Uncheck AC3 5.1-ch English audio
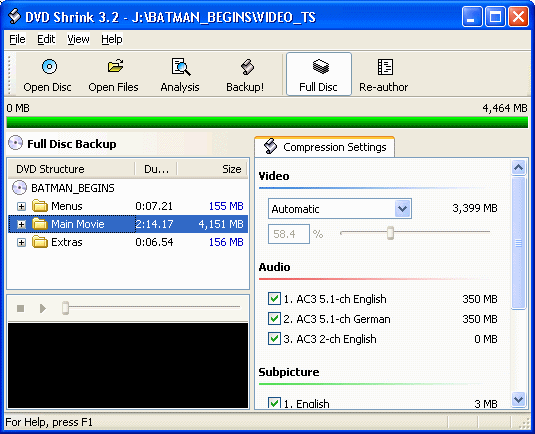 click(x=274, y=299)
